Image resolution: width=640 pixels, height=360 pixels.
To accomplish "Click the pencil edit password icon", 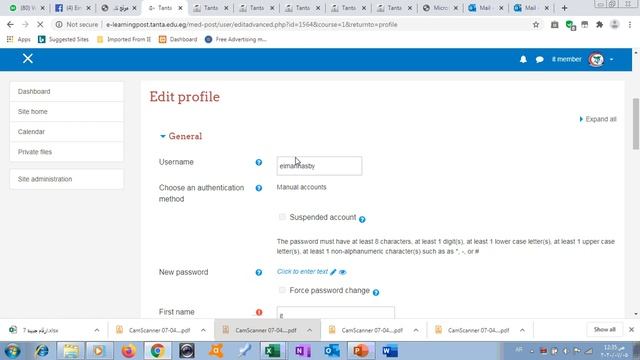I will (333, 272).
